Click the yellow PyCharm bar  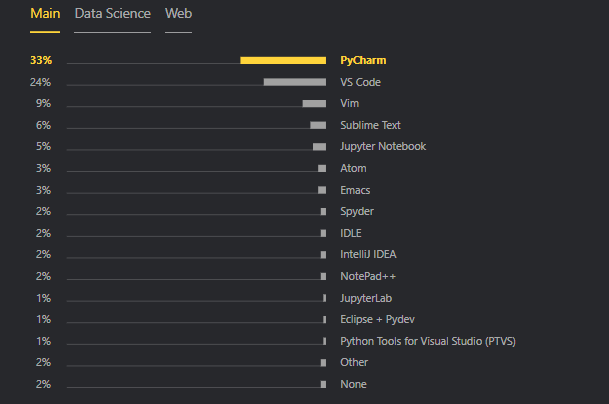click(x=283, y=60)
